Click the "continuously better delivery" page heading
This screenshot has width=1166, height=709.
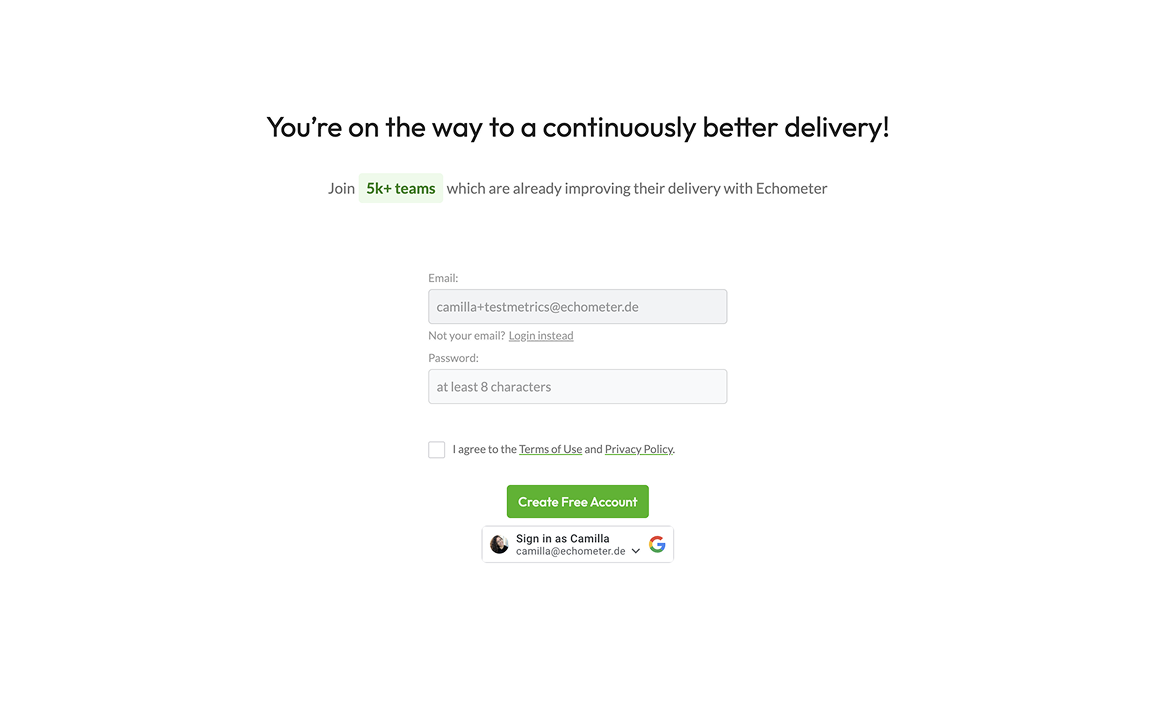click(577, 128)
